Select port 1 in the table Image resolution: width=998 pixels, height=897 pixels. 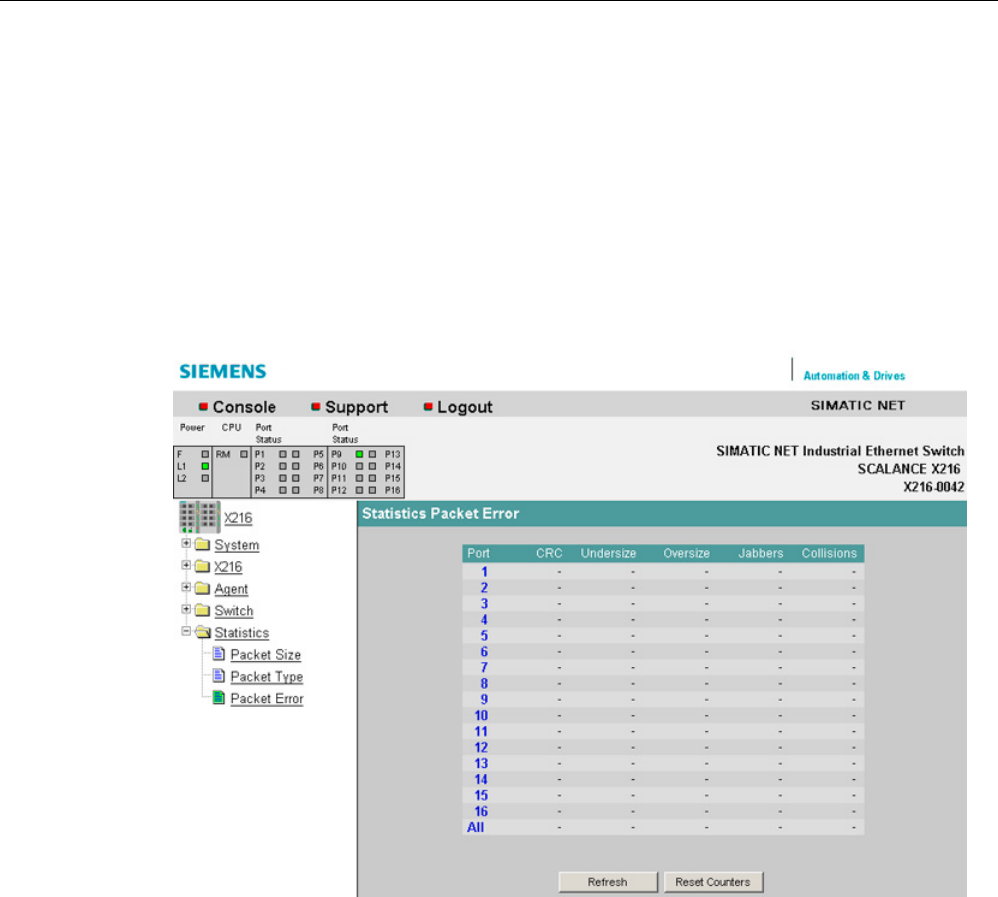pos(484,572)
